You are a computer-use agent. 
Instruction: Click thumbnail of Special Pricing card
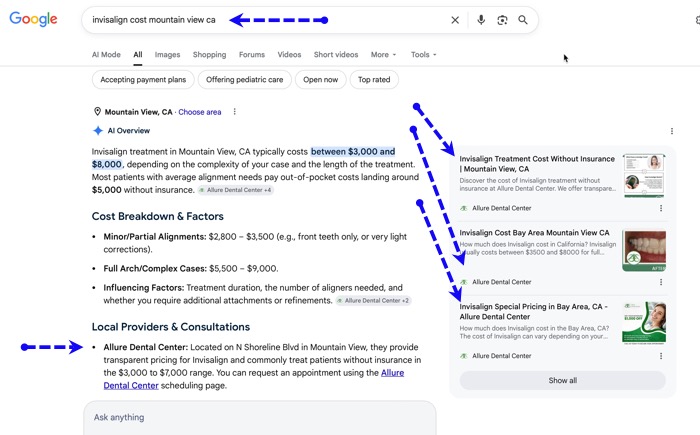click(644, 323)
